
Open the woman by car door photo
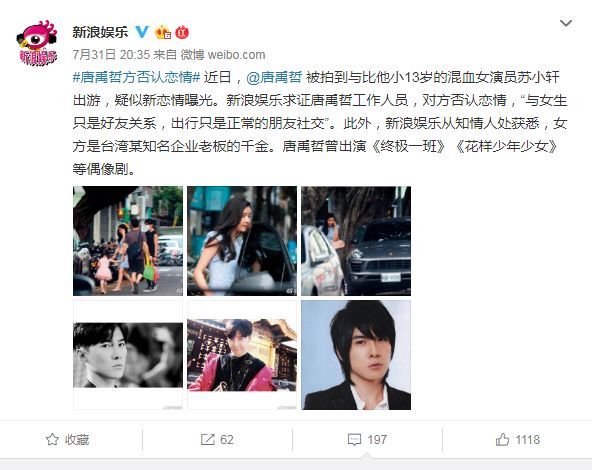[242, 241]
